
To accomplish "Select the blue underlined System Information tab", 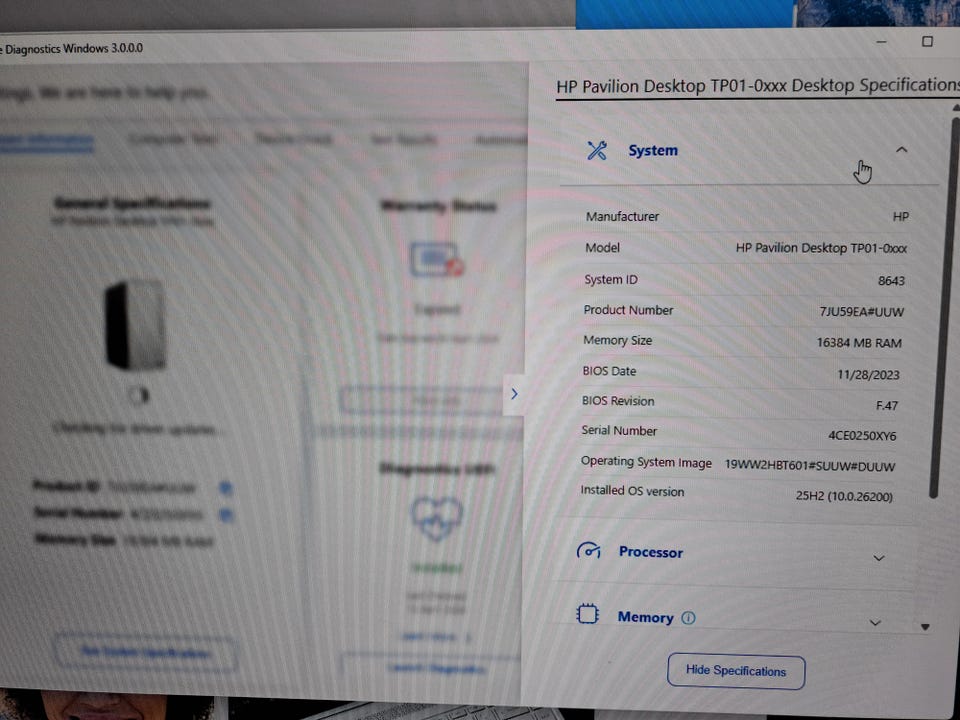I will coord(46,141).
